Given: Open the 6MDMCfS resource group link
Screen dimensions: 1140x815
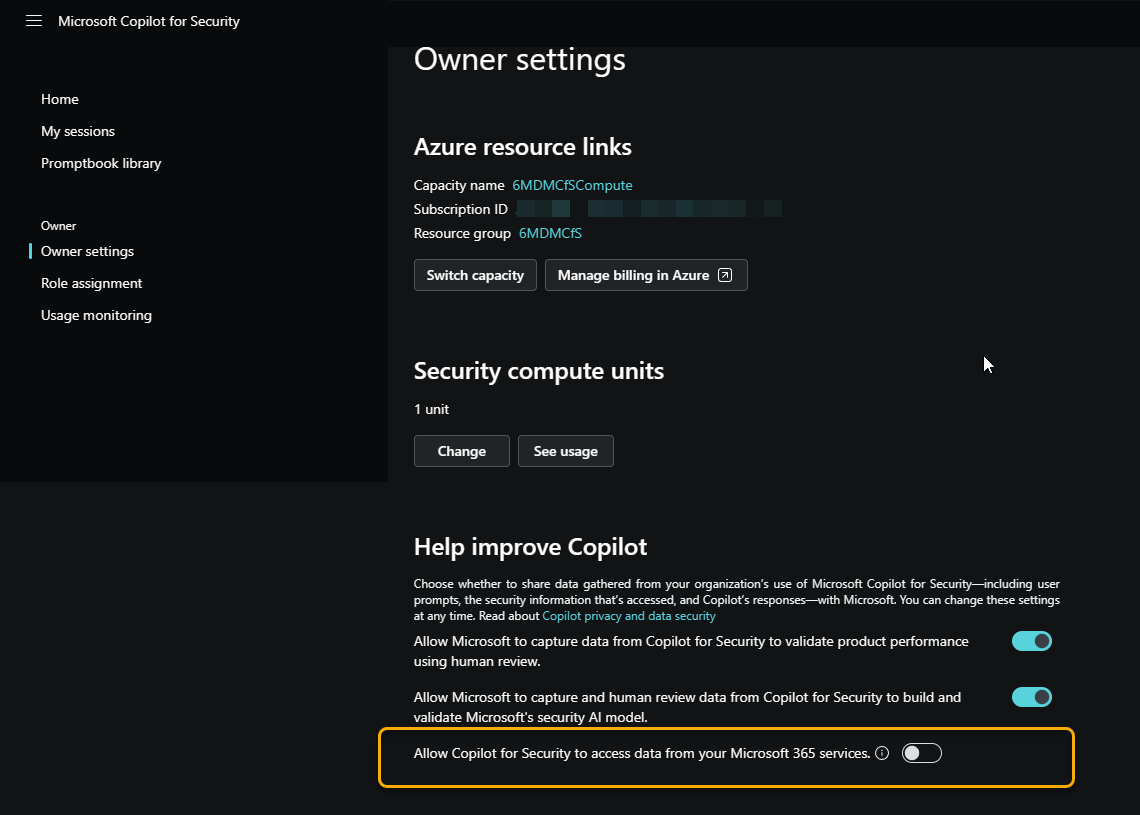Looking at the screenshot, I should 550,233.
